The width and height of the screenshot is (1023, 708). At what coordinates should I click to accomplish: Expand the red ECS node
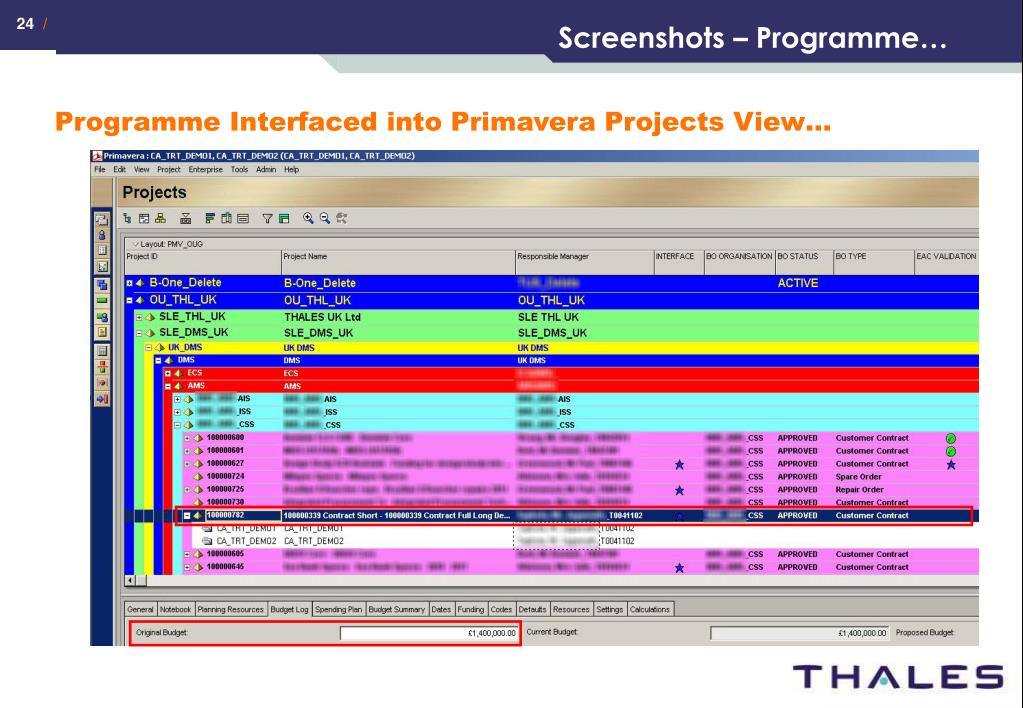(x=168, y=373)
